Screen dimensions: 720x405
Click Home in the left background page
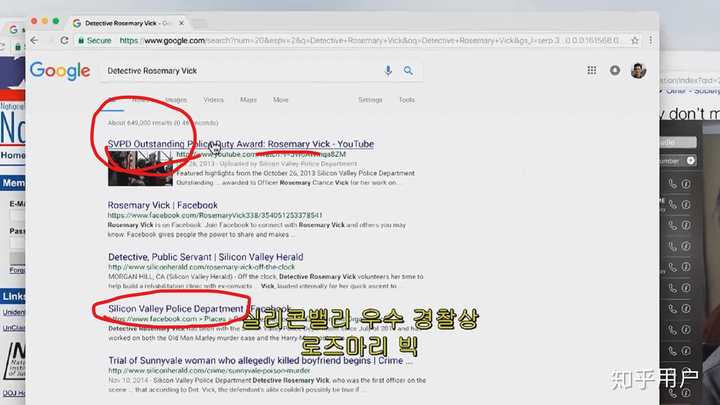tap(13, 155)
